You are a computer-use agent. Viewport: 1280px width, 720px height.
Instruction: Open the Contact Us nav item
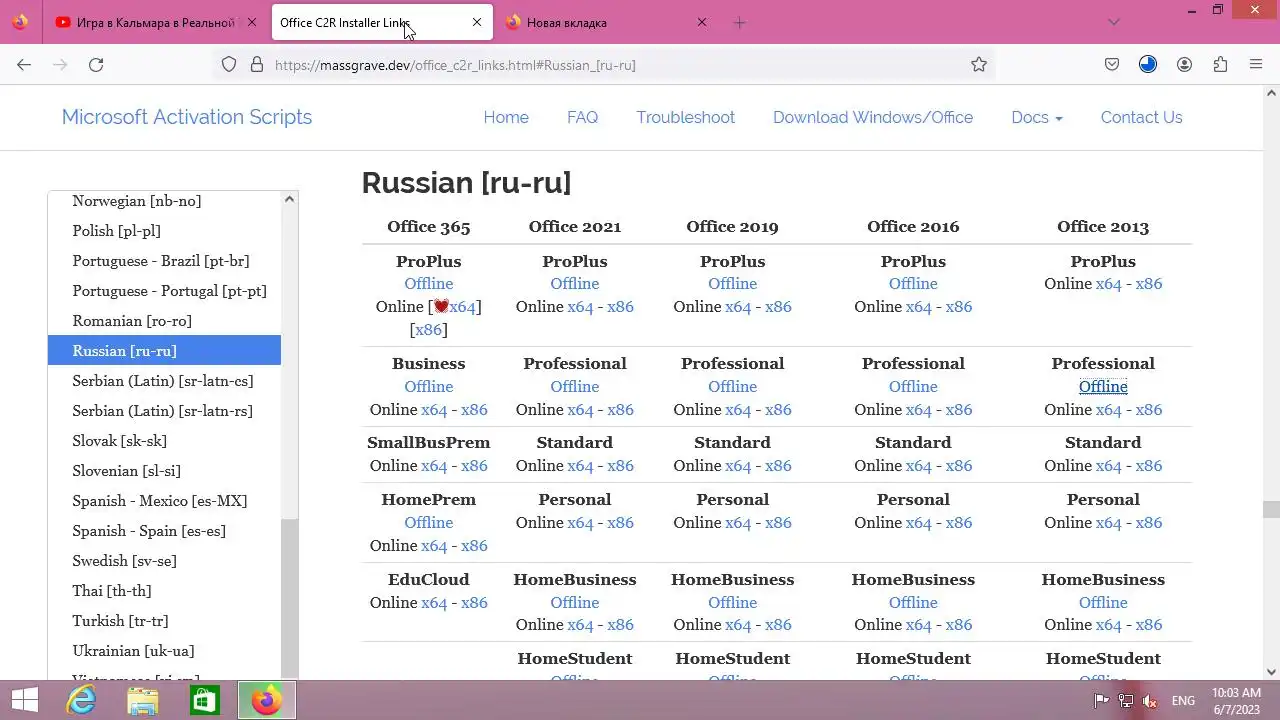(1141, 117)
